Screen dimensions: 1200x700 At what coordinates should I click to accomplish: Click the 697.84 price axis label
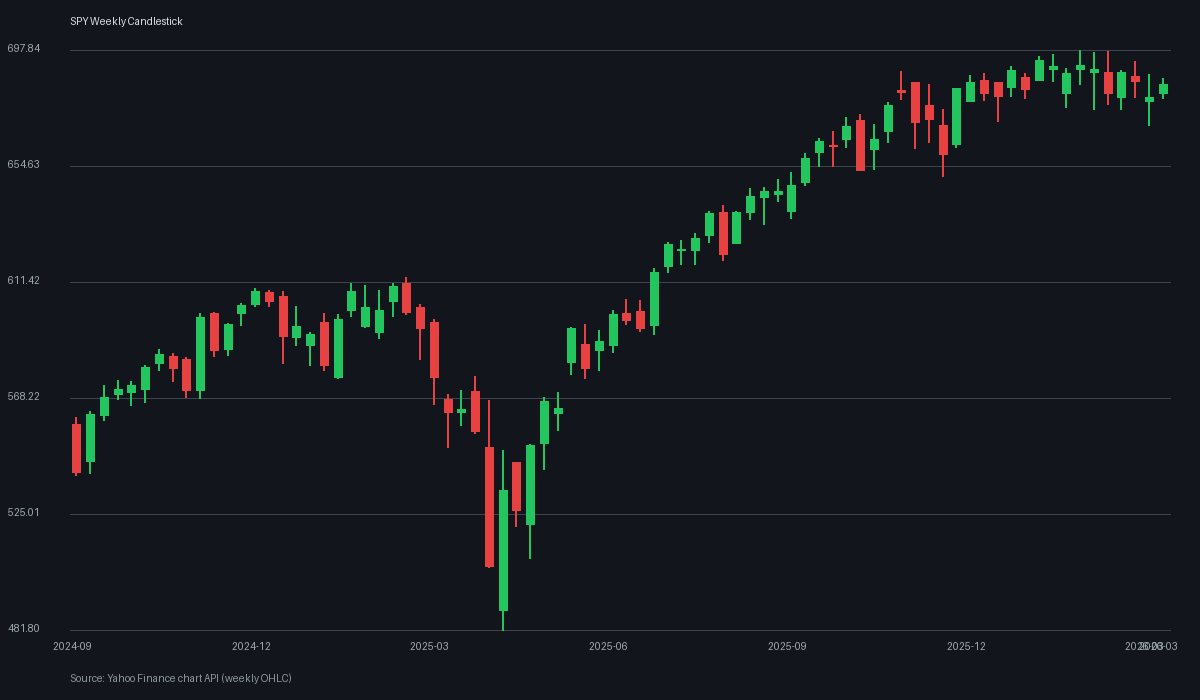coord(23,48)
